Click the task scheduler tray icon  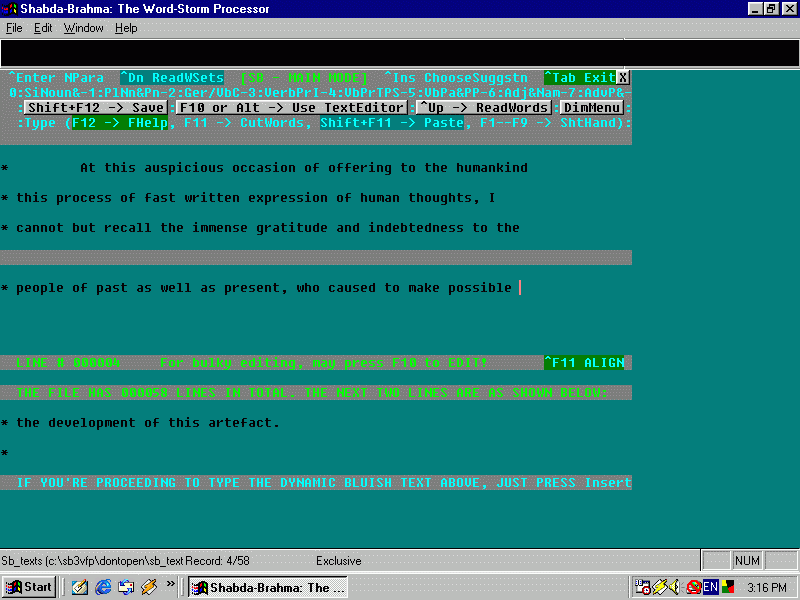(x=642, y=587)
